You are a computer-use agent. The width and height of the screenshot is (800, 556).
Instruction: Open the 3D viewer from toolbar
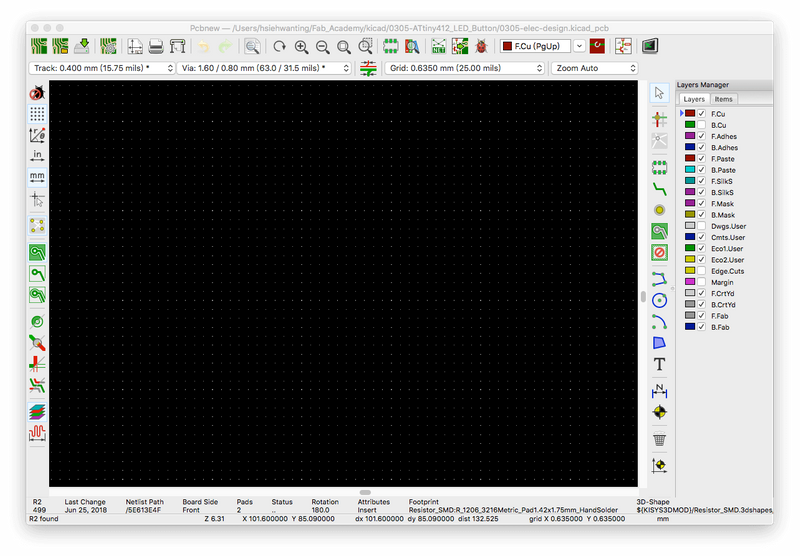tap(650, 46)
